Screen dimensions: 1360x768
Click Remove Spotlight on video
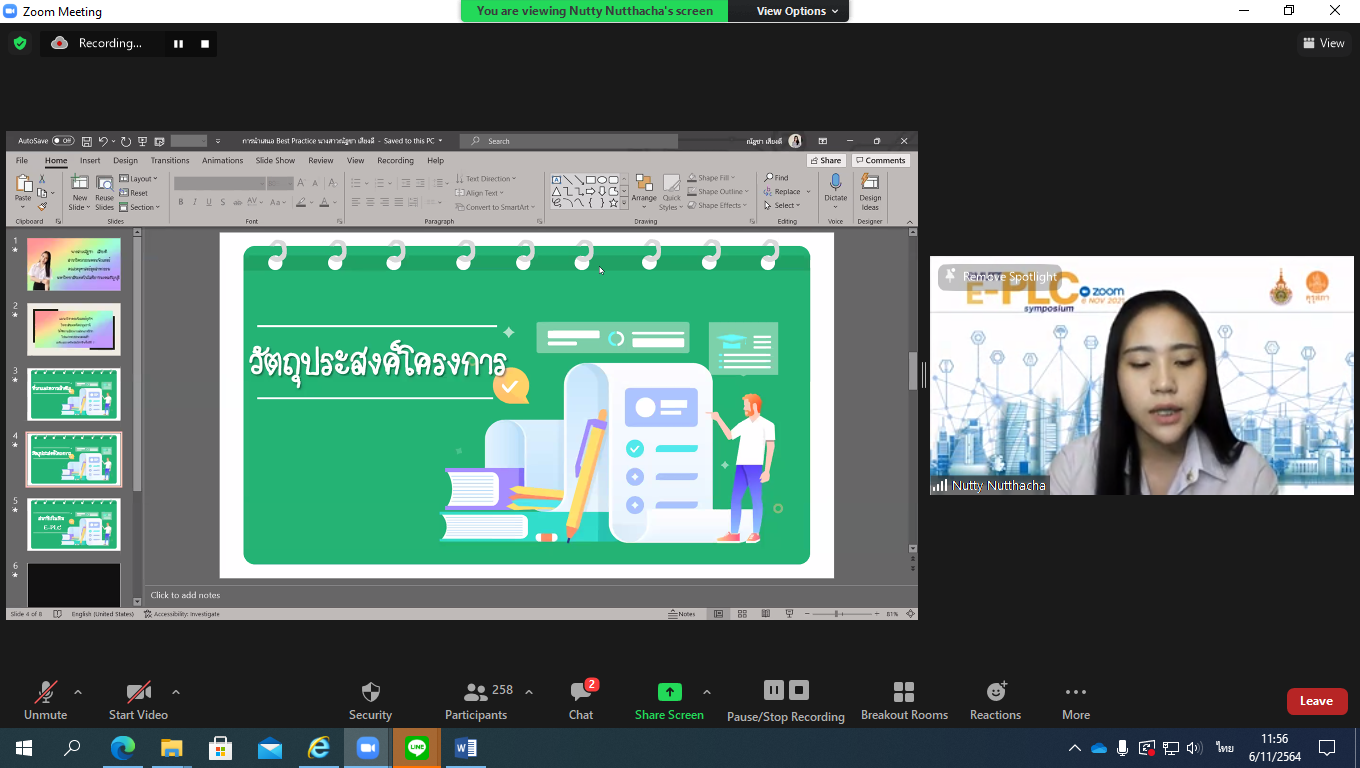[999, 277]
